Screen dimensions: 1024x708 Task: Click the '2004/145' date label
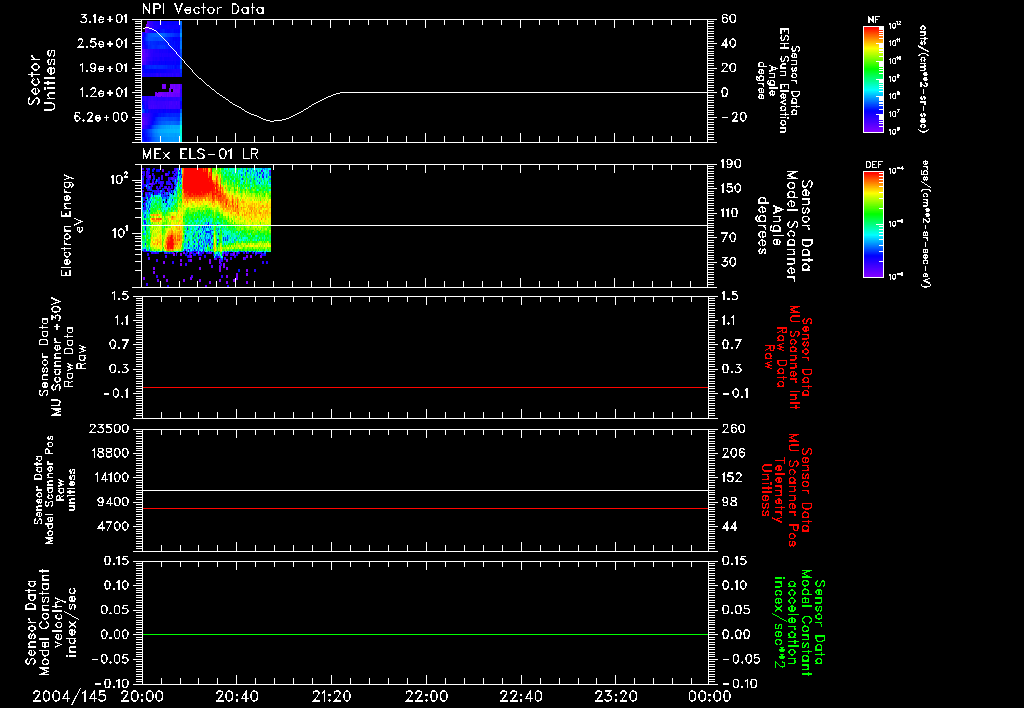click(69, 696)
